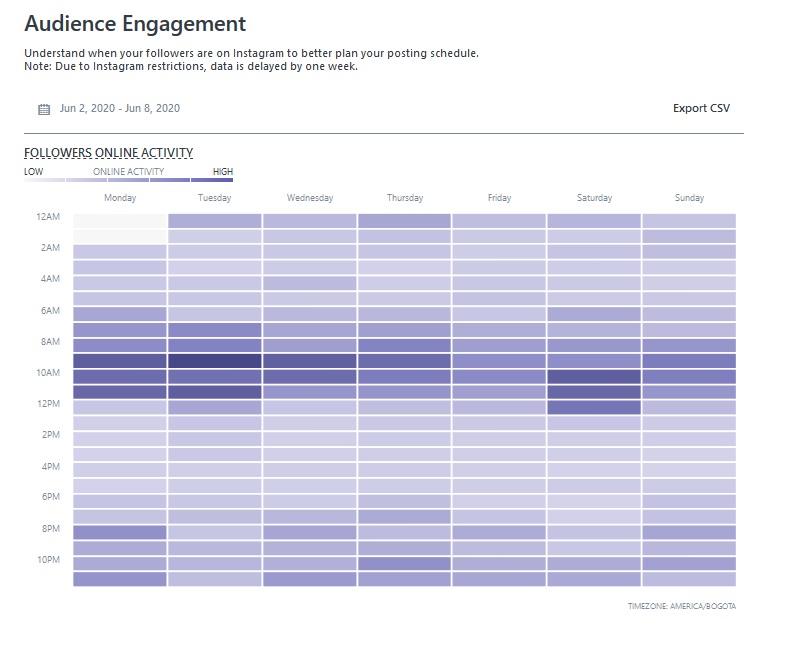
Task: Select the Saturday 12PM heatmap cell
Action: coord(594,408)
